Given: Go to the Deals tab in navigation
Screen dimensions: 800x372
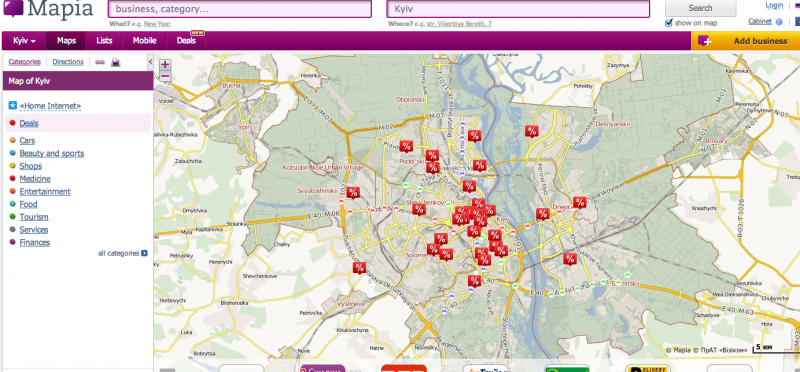Looking at the screenshot, I should coord(186,41).
